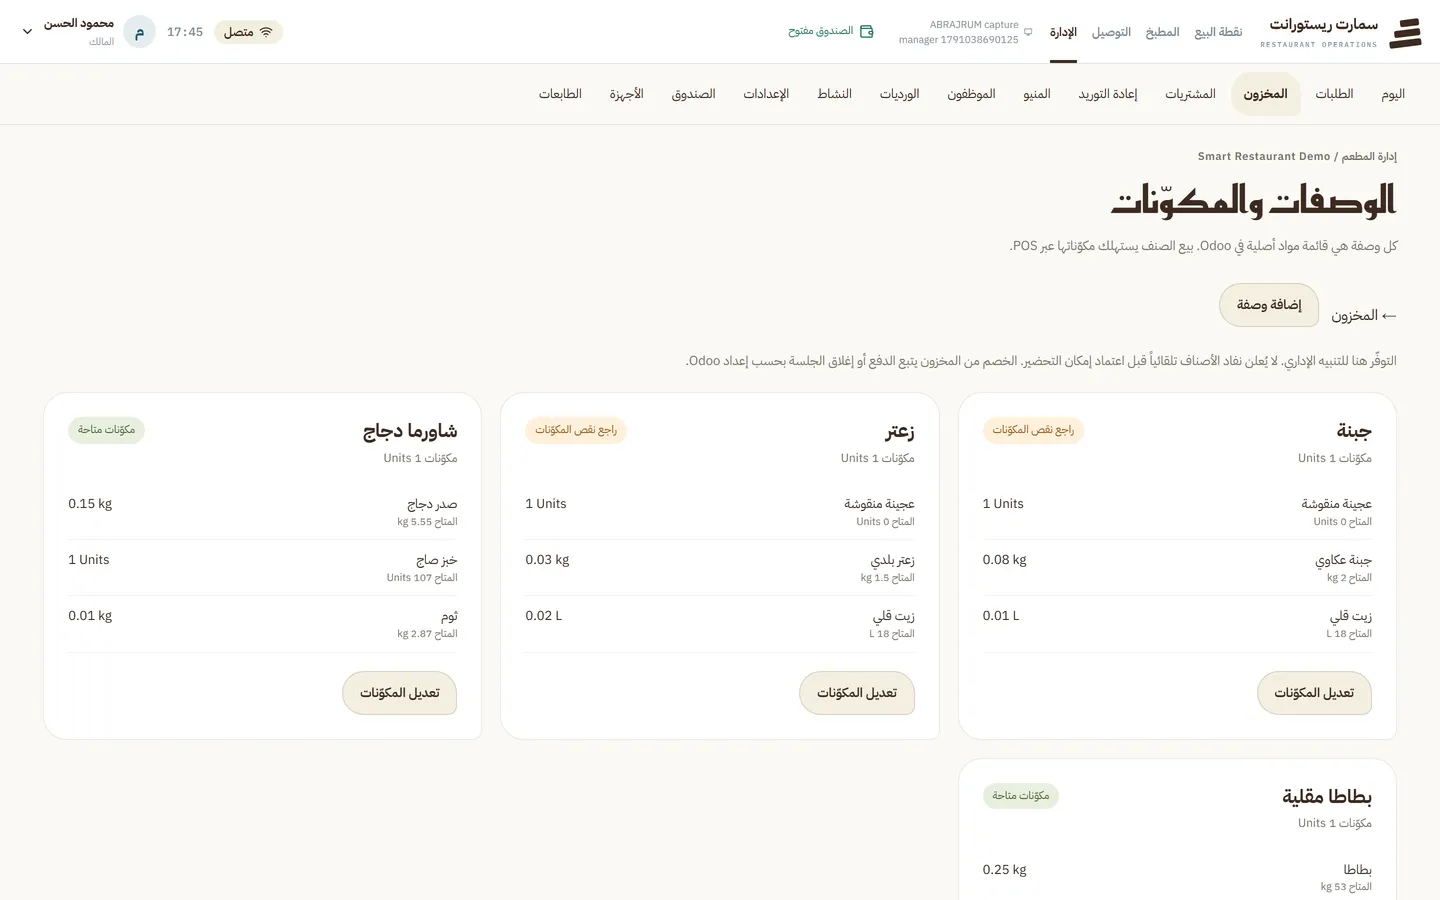Click the ABRAJRUM capture screen icon

(x=1028, y=32)
